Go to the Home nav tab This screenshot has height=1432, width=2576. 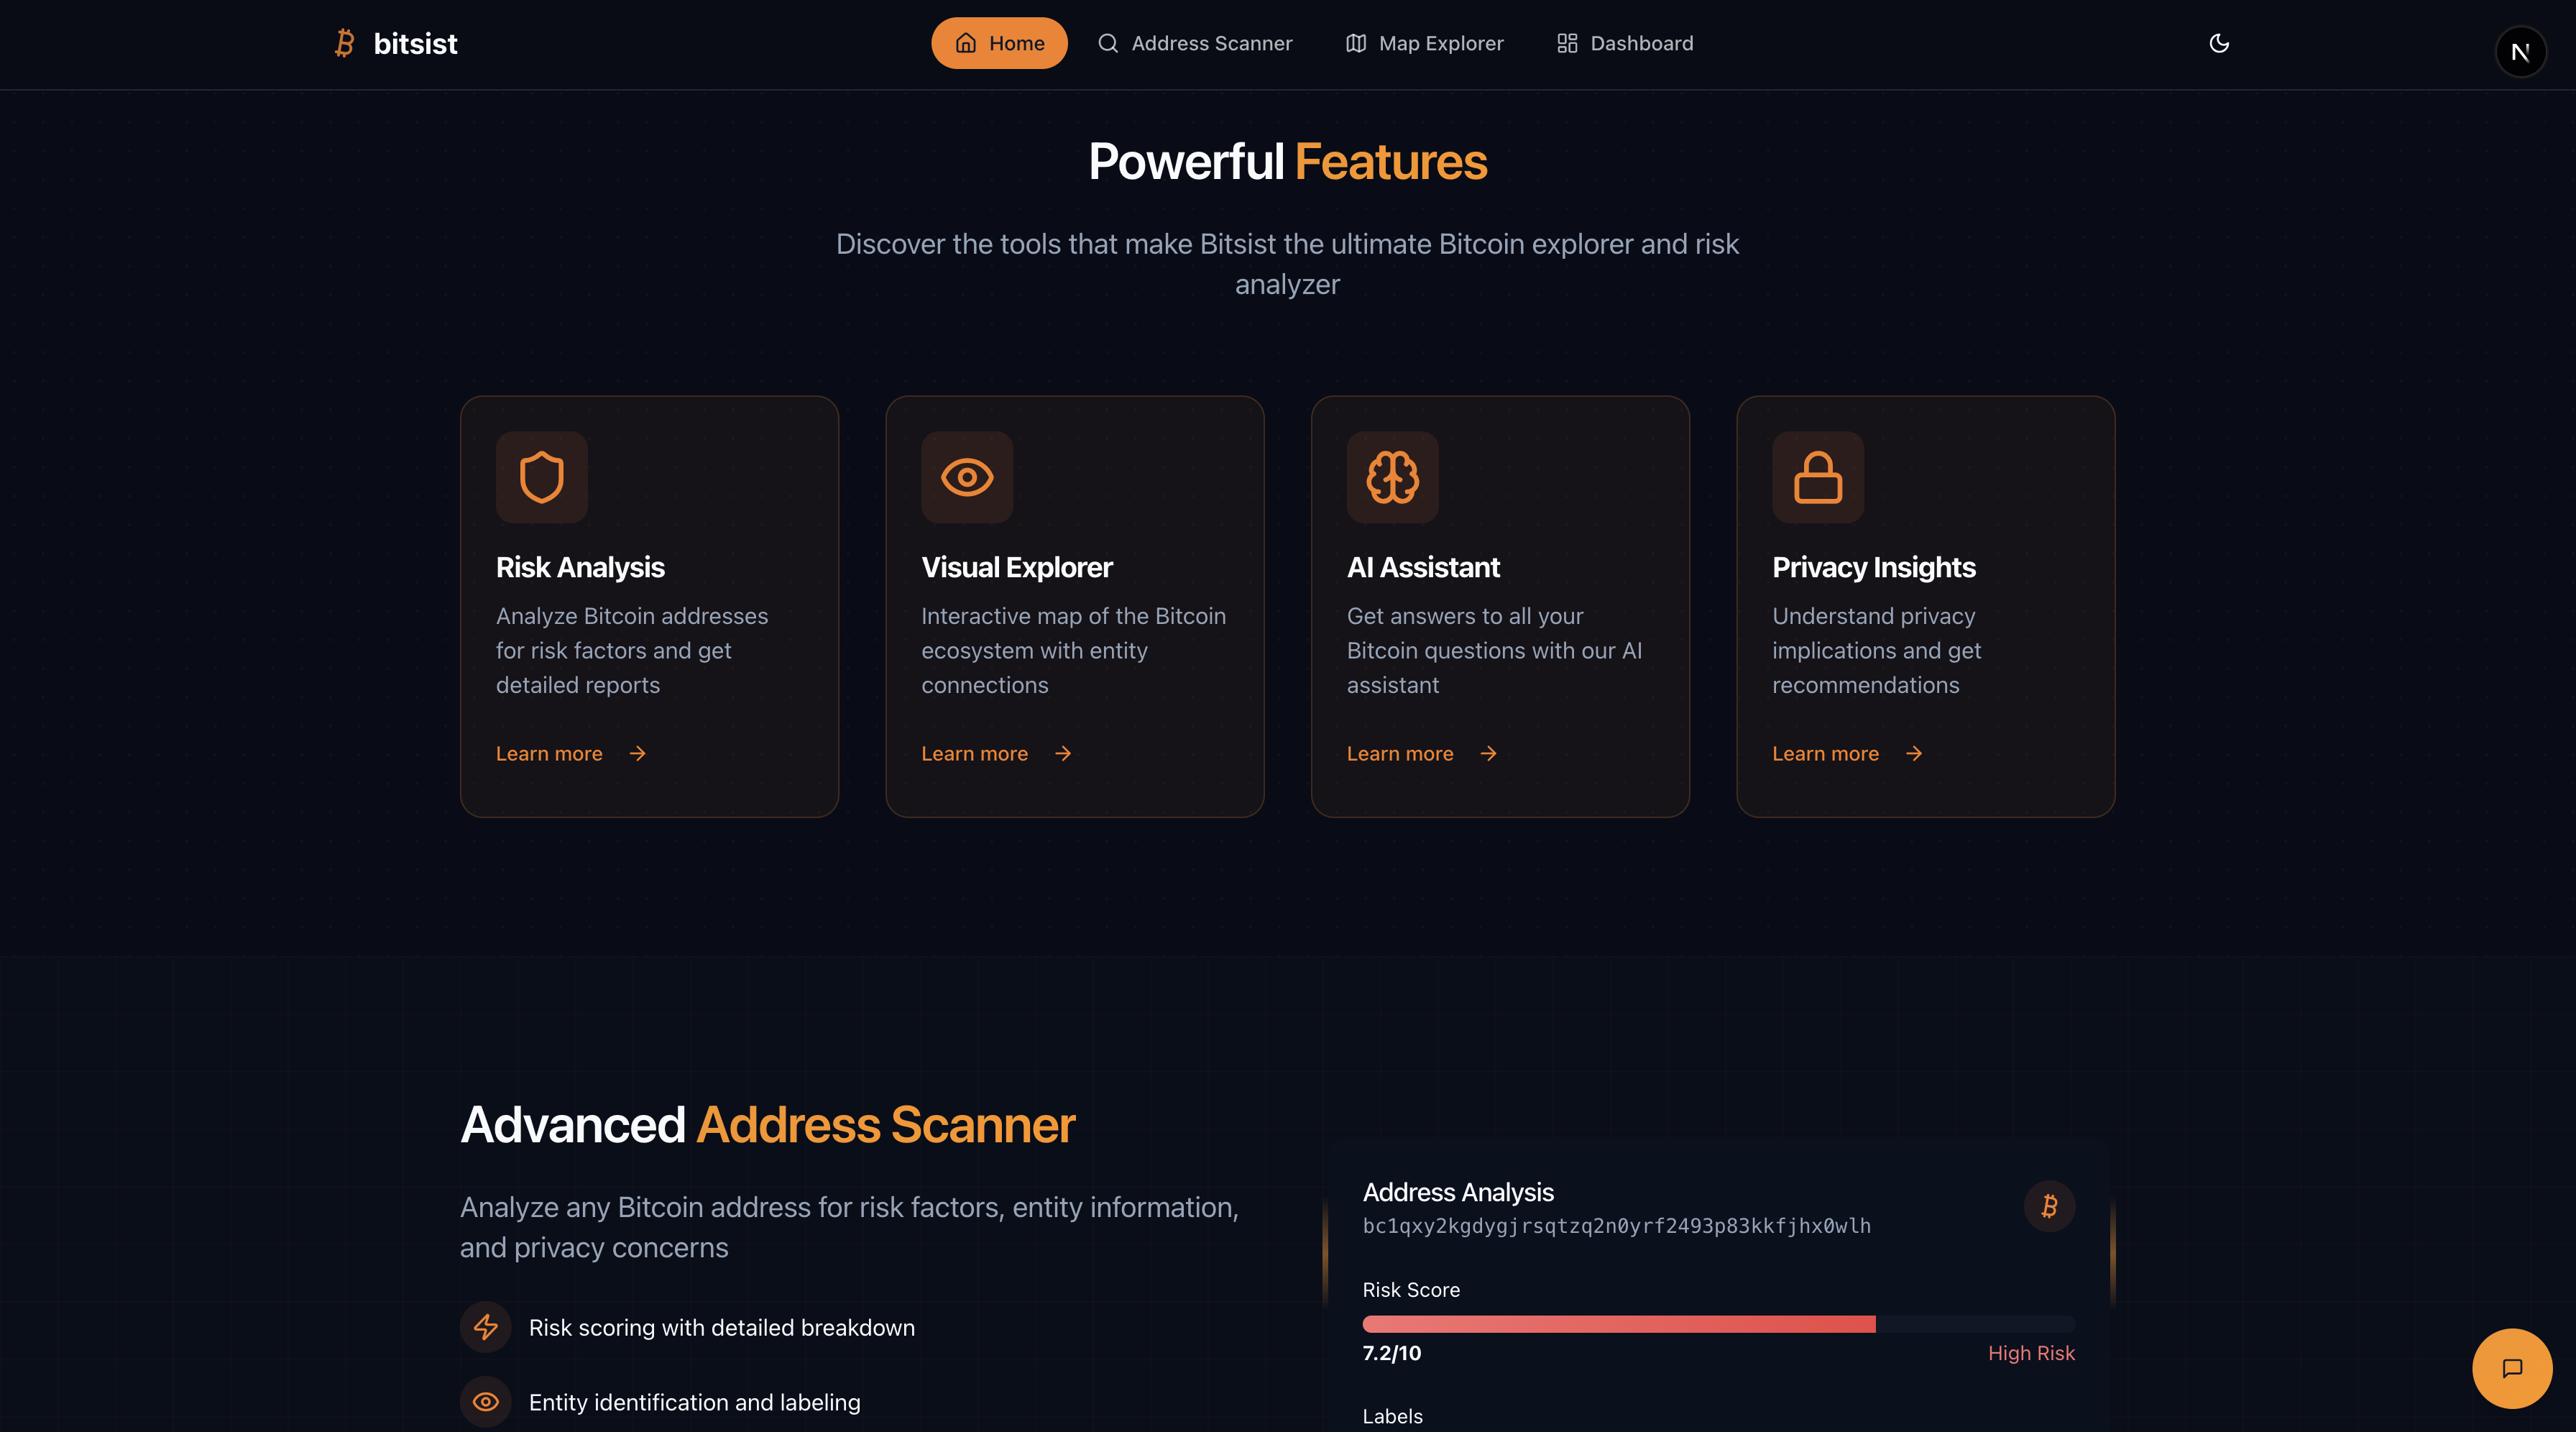point(999,43)
